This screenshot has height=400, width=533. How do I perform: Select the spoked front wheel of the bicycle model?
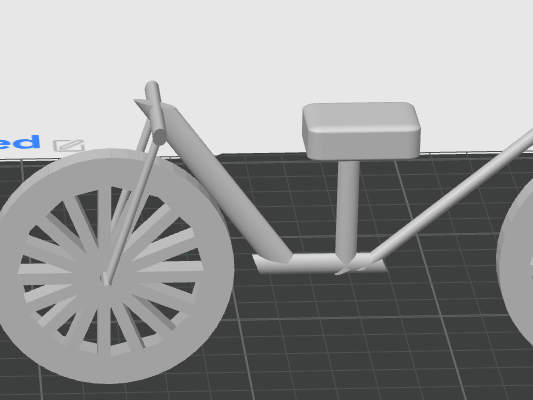click(109, 267)
